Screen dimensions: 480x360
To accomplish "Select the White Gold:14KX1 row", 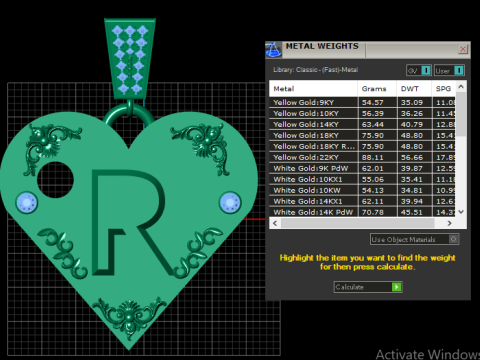I will pos(362,201).
